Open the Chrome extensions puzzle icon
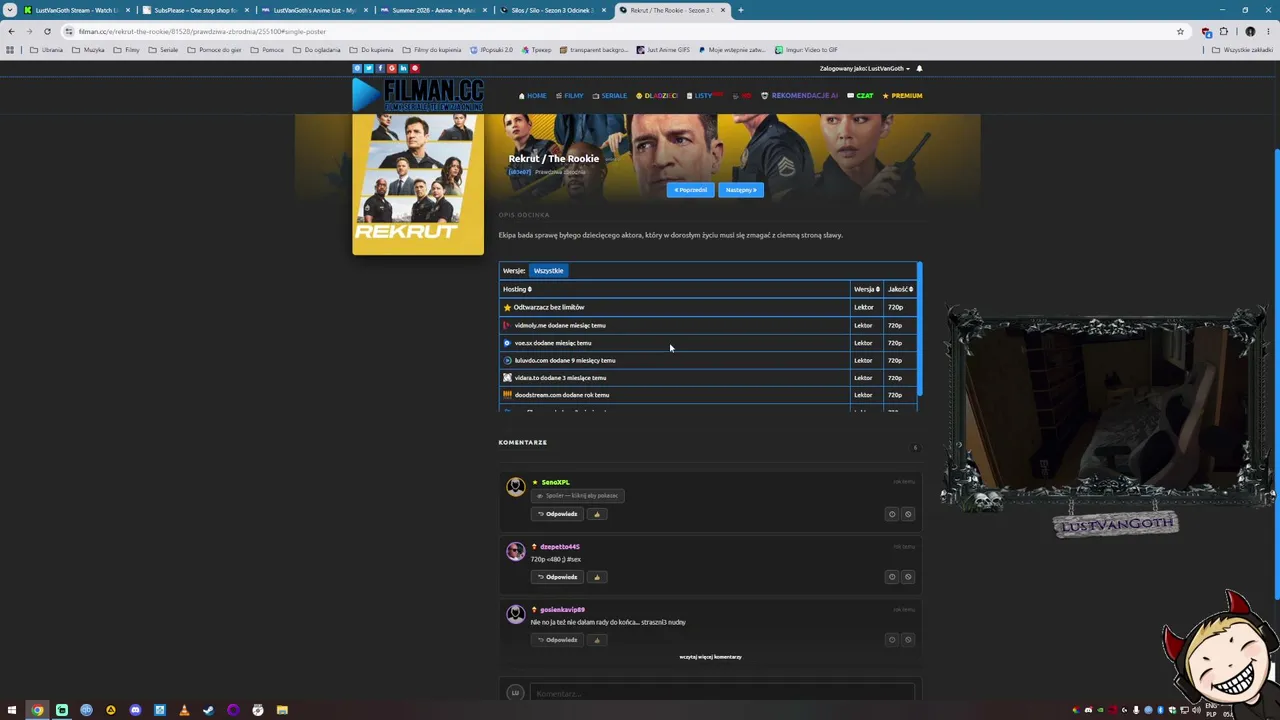 click(x=1223, y=31)
